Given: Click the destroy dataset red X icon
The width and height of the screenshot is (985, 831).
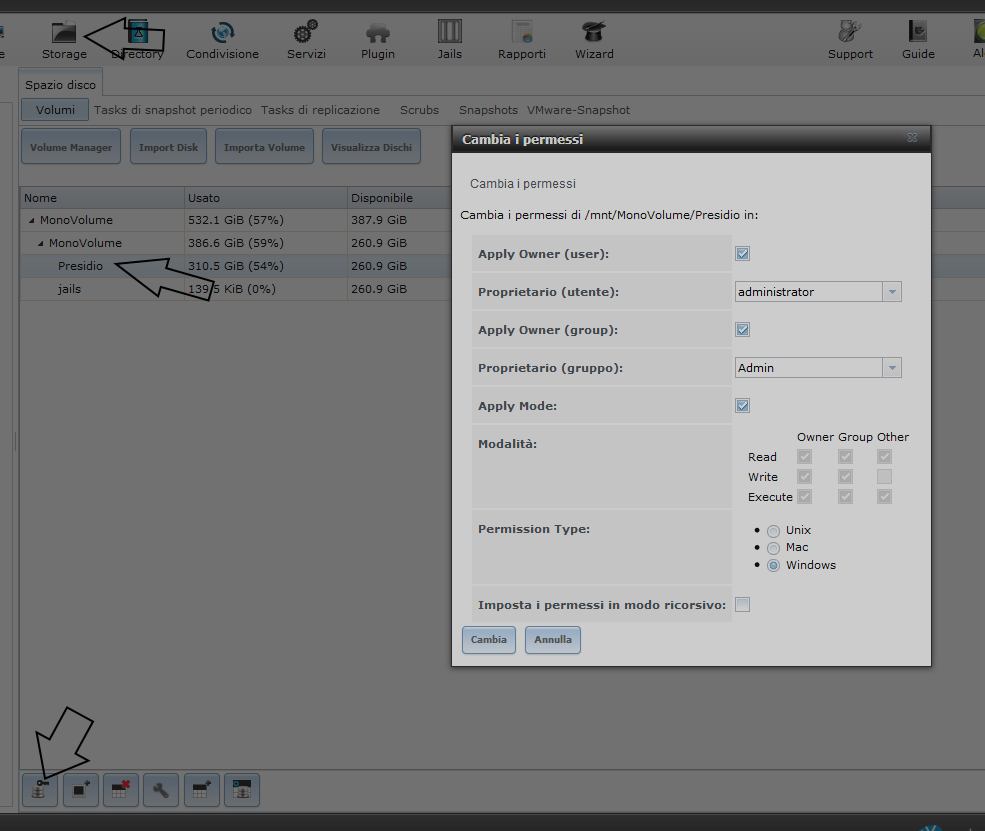Looking at the screenshot, I should point(121,790).
